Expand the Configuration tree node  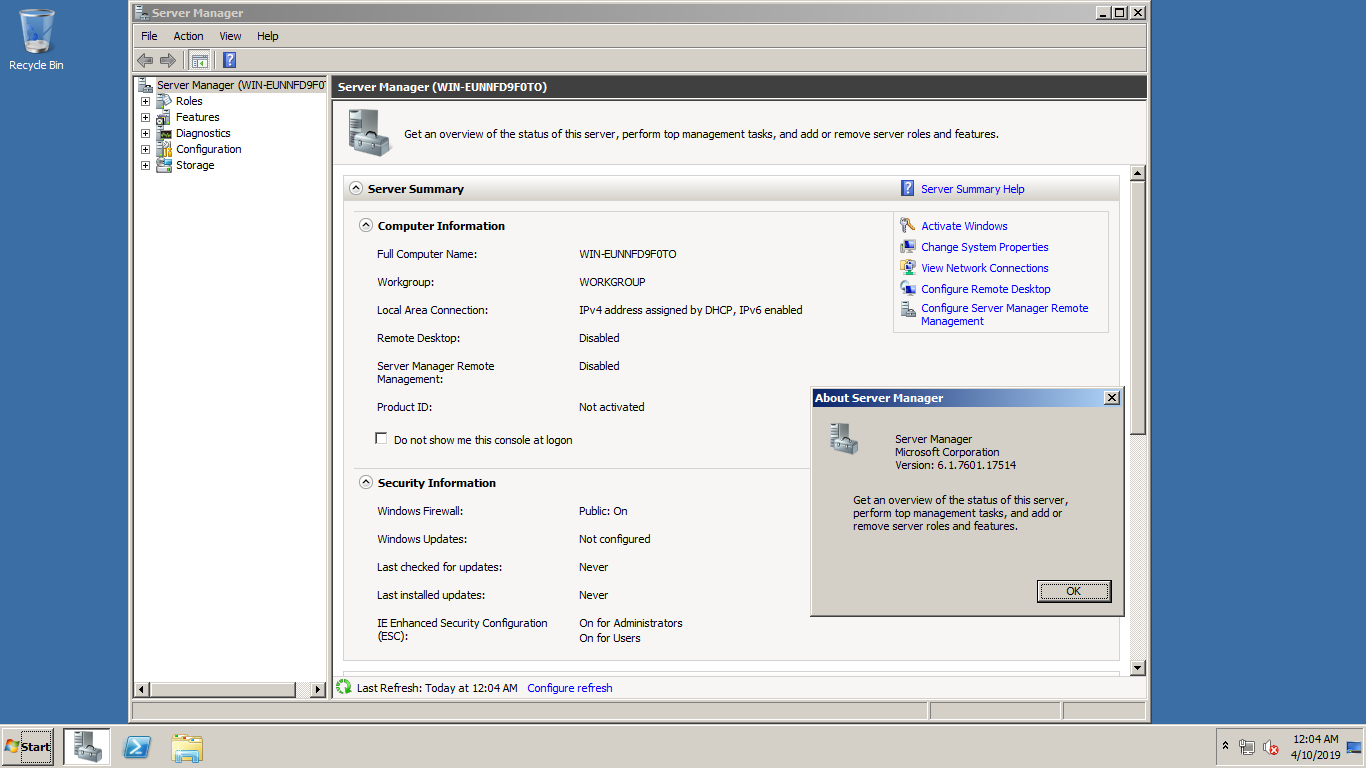[x=145, y=149]
